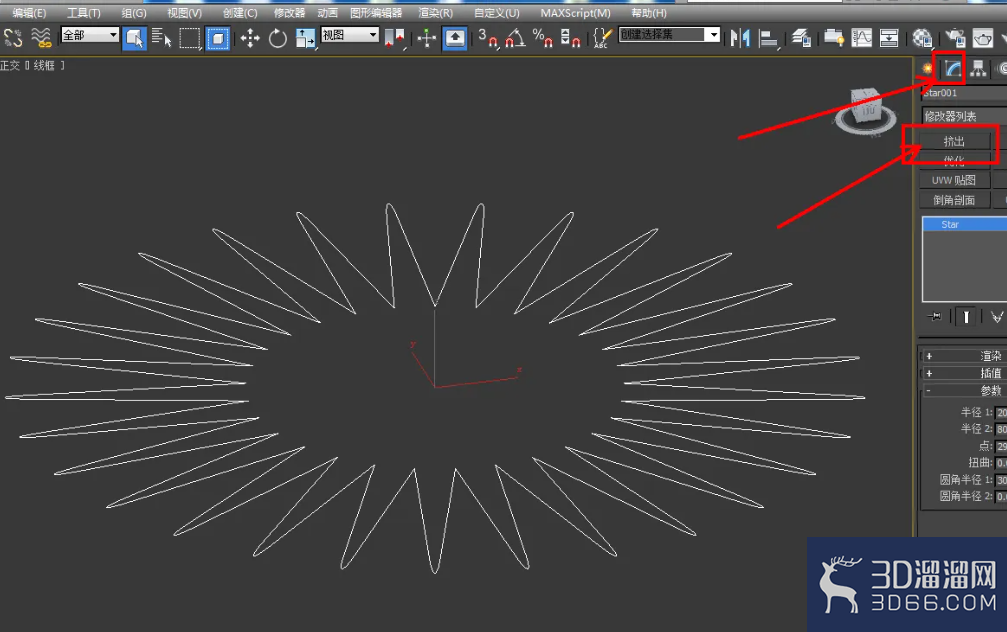Toggle Percent Snap button

coord(543,39)
